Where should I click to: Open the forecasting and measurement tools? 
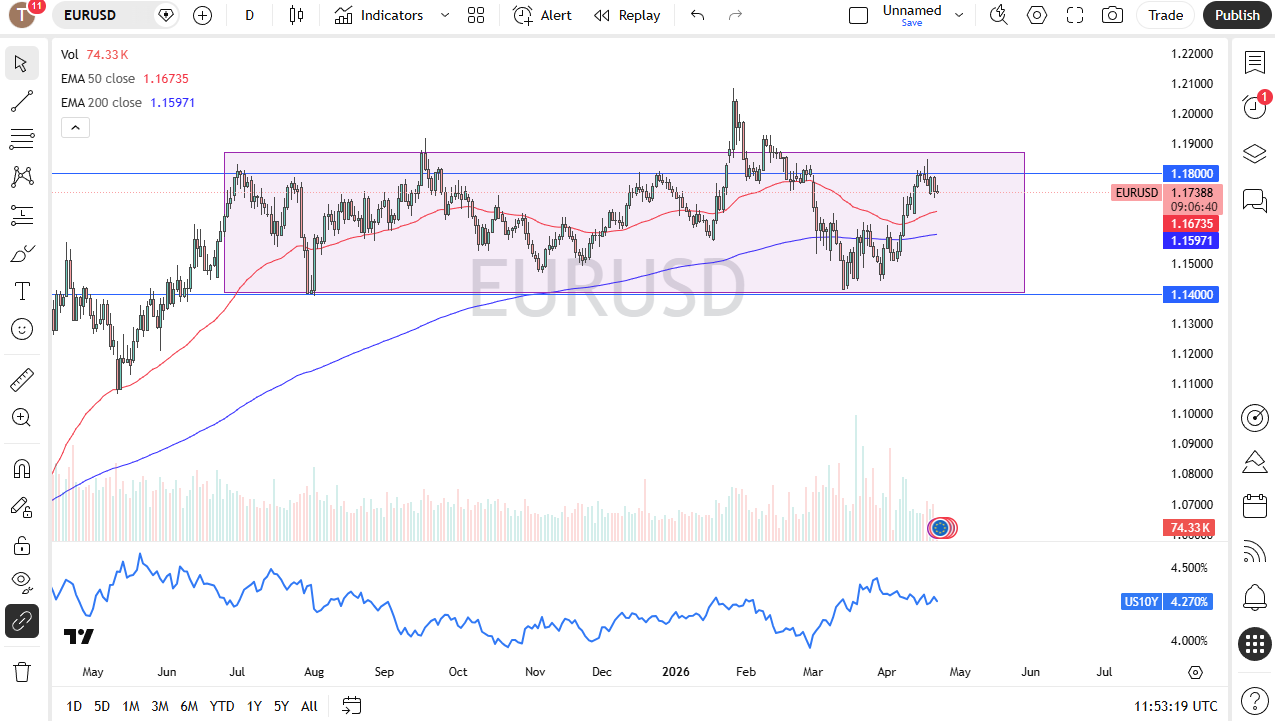[22, 215]
